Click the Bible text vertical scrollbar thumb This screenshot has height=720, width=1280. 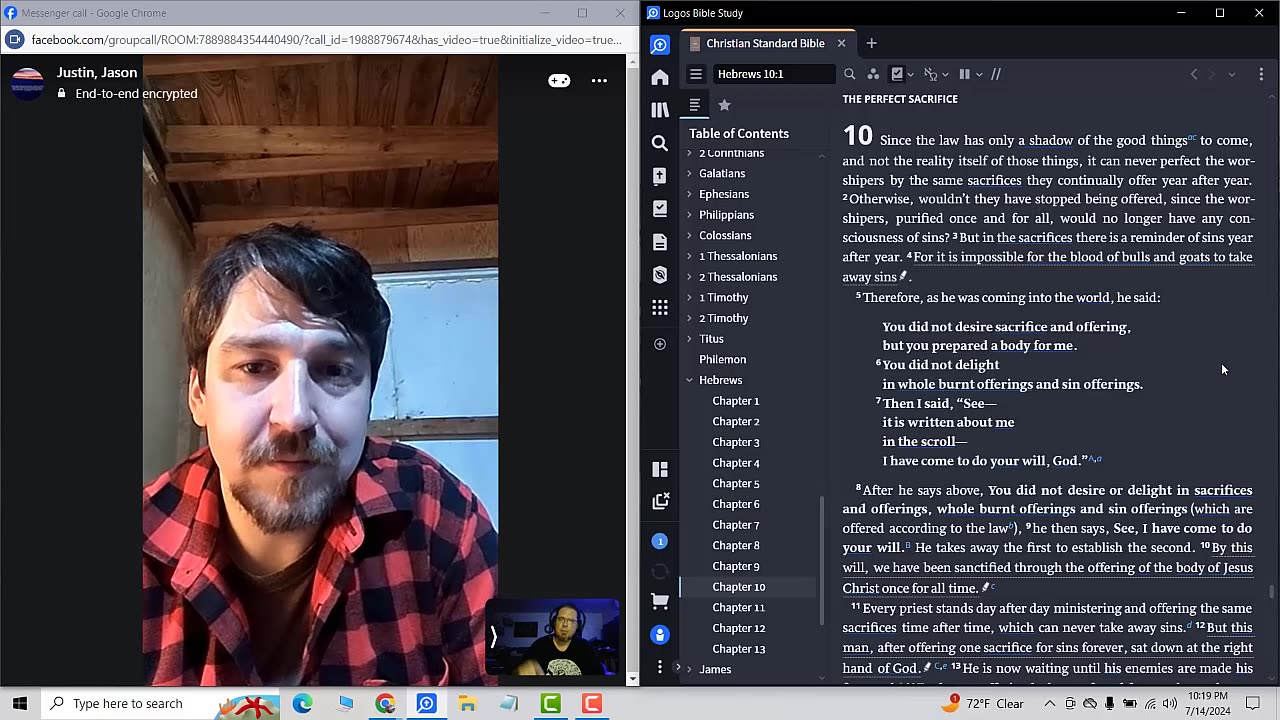tap(1272, 592)
